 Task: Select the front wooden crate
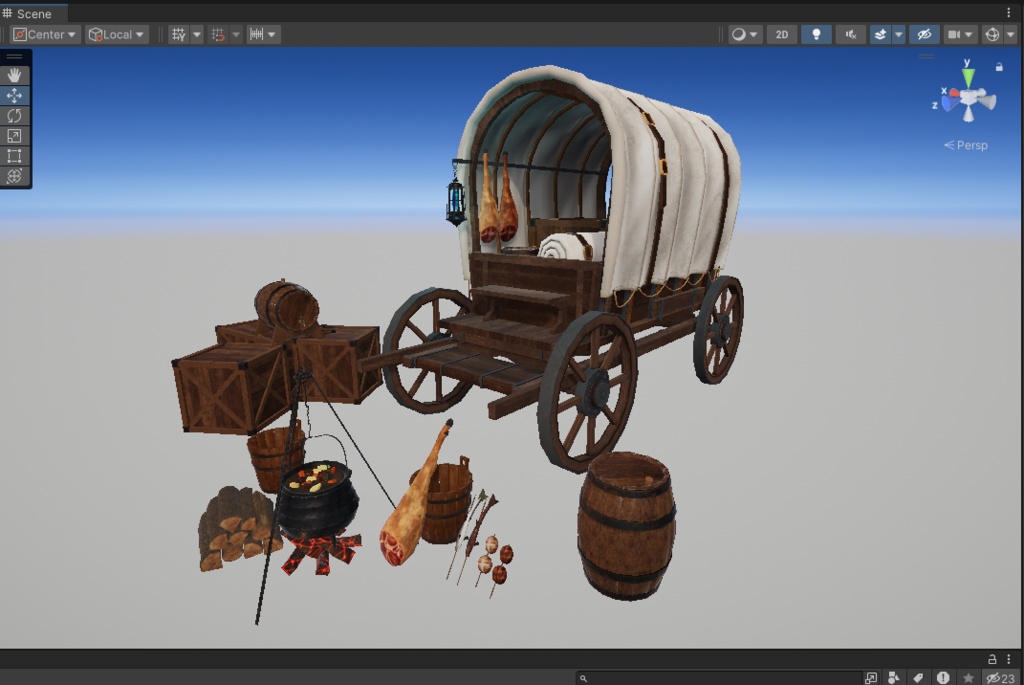(225, 389)
